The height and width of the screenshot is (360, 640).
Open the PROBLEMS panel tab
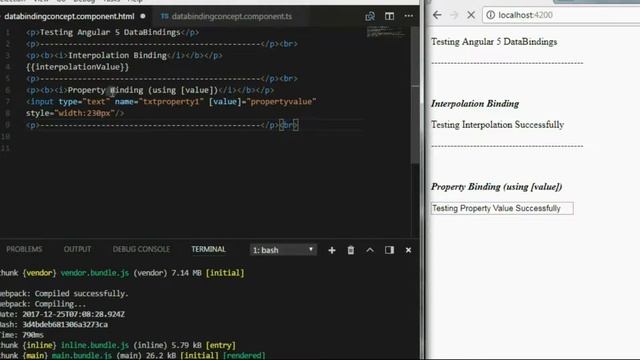pyautogui.click(x=24, y=249)
